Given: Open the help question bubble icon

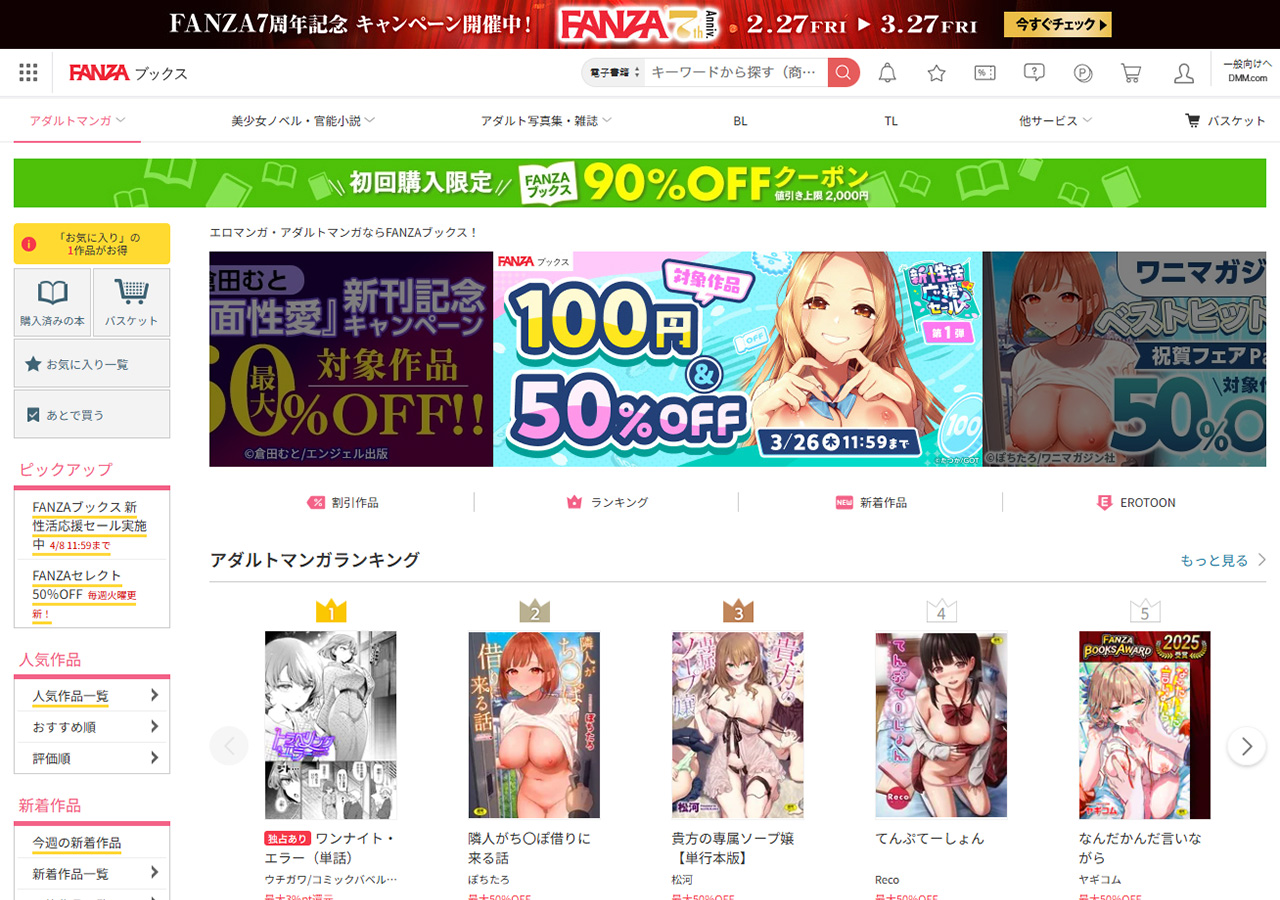Looking at the screenshot, I should (1034, 72).
